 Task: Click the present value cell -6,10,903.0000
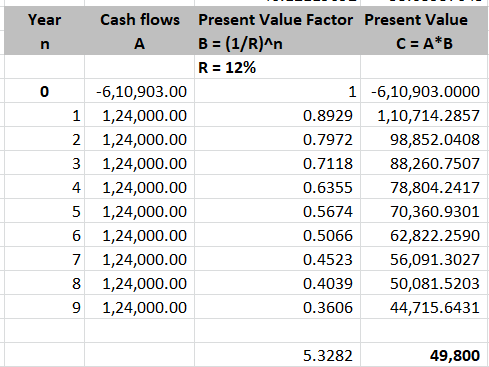click(424, 91)
